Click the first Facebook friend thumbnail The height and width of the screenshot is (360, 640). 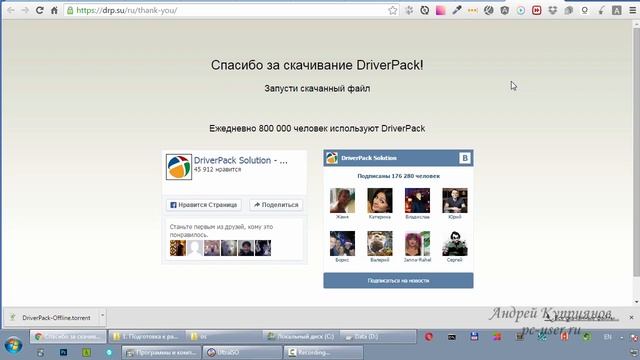click(178, 248)
